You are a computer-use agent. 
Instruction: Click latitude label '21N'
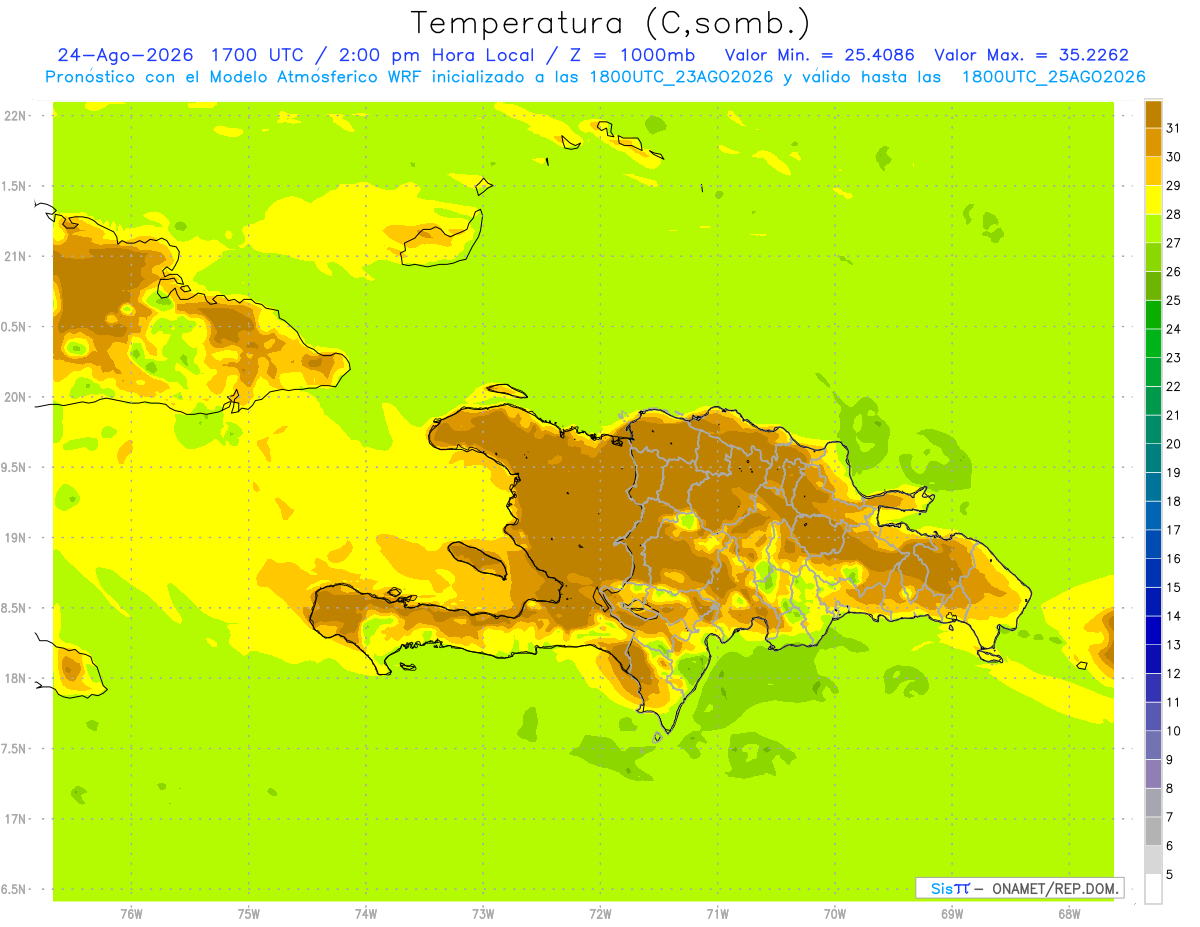click(15, 256)
